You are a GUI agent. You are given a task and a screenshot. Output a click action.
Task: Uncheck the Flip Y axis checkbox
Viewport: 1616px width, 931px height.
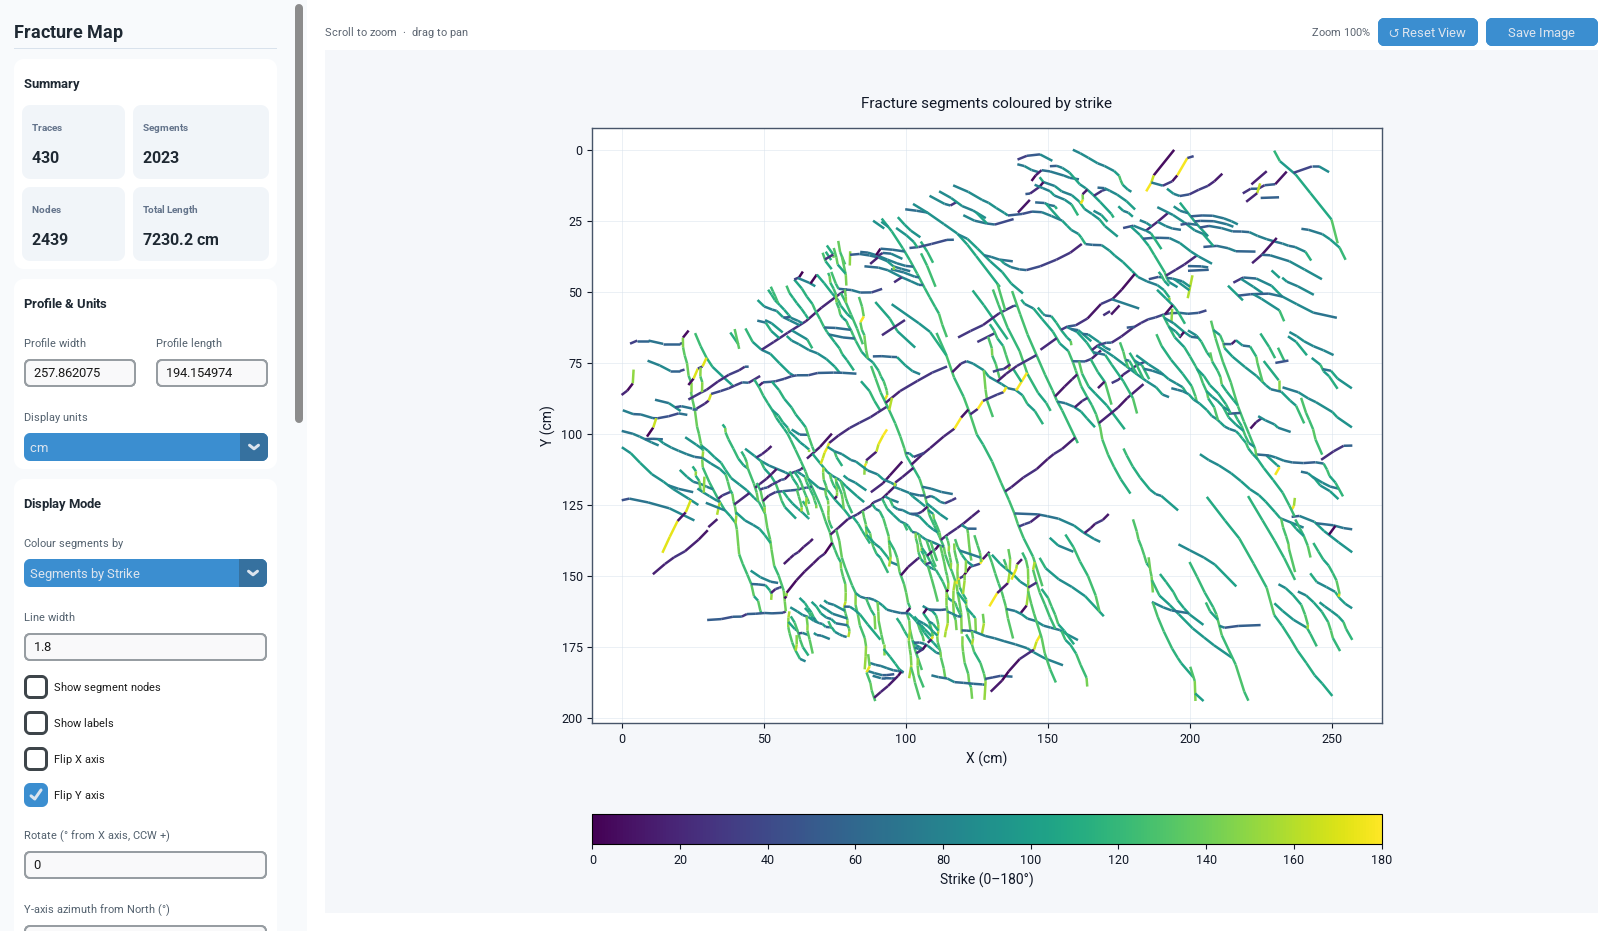36,795
